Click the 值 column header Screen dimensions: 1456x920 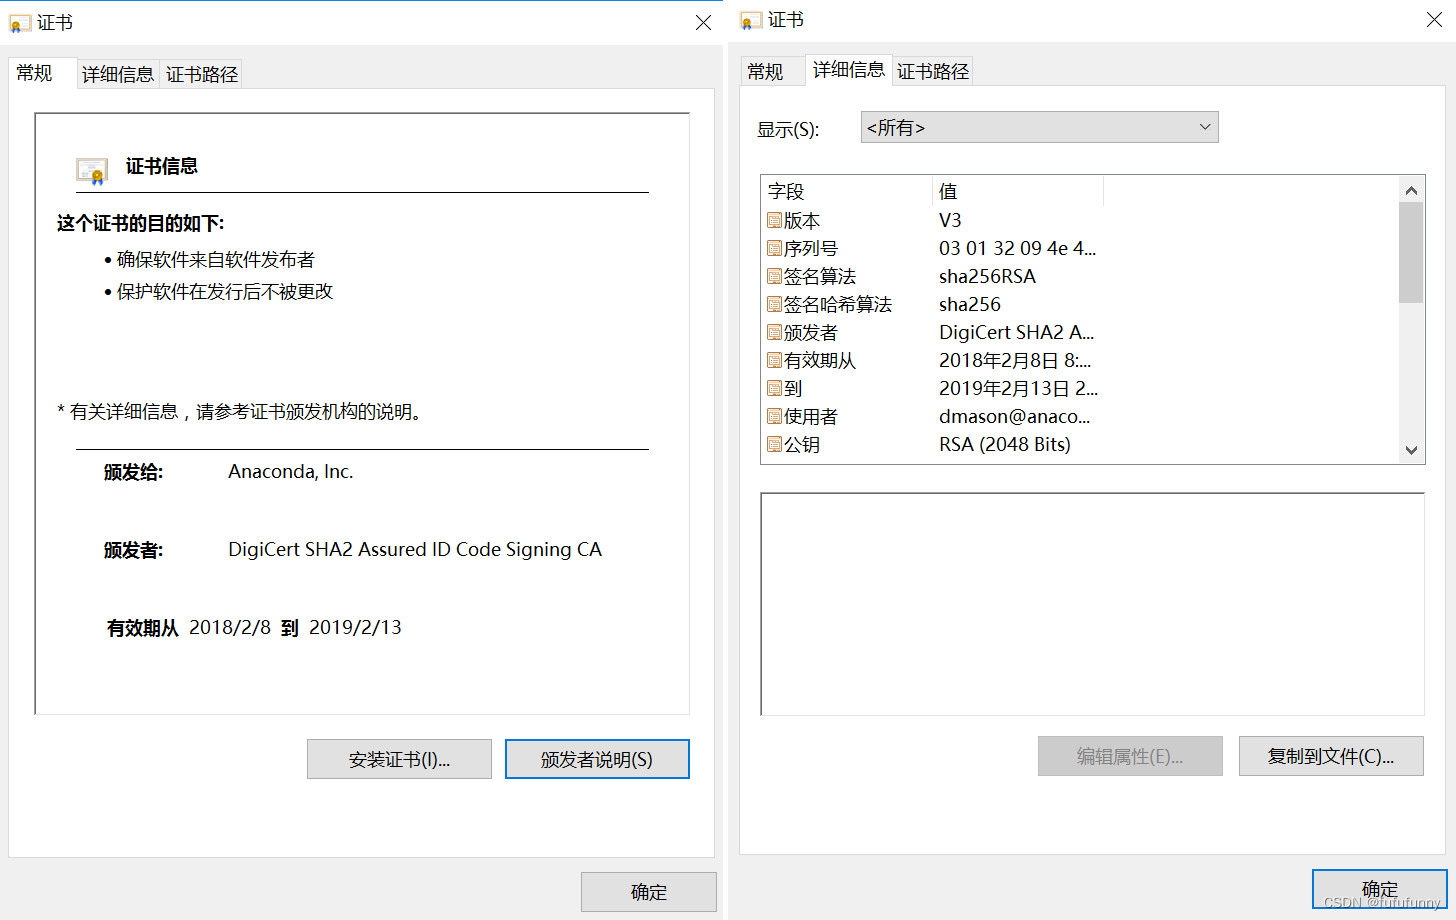tap(1018, 191)
